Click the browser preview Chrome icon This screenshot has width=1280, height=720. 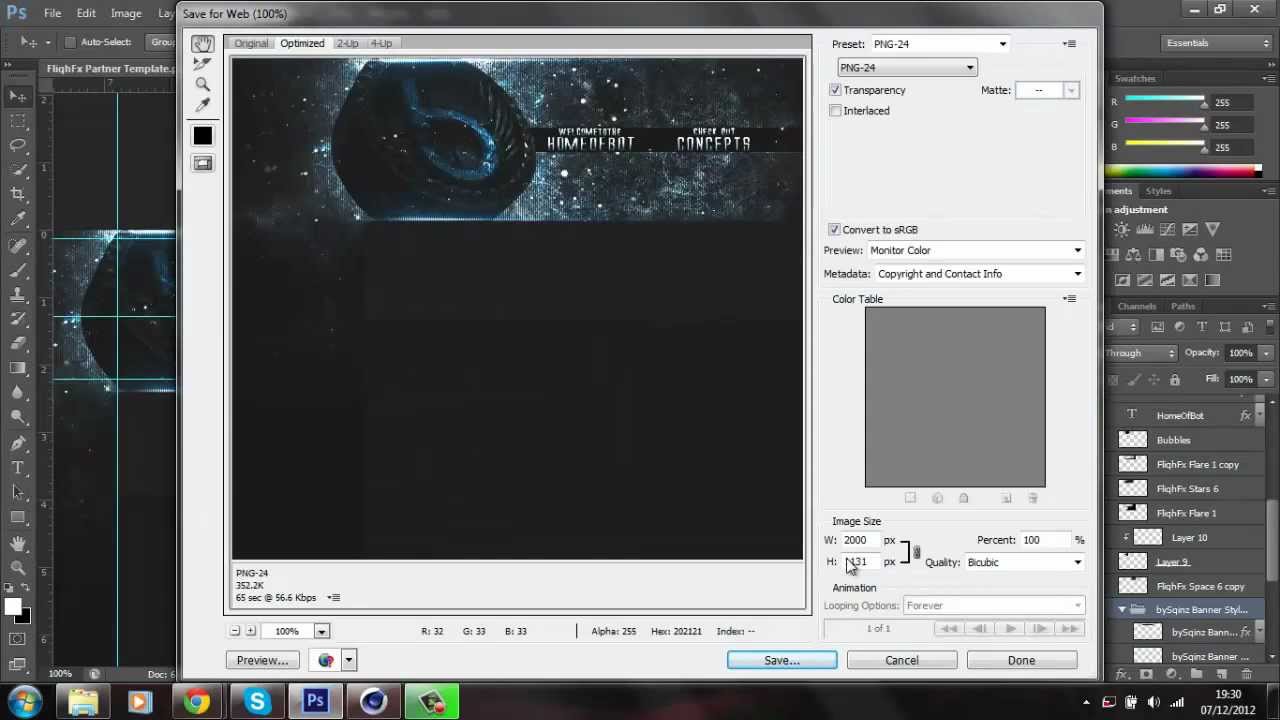pos(326,660)
